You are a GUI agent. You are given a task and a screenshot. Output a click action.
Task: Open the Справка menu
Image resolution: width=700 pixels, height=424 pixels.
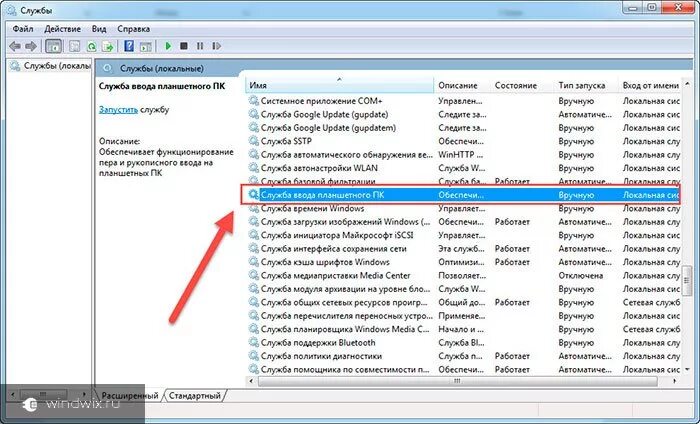(x=133, y=29)
